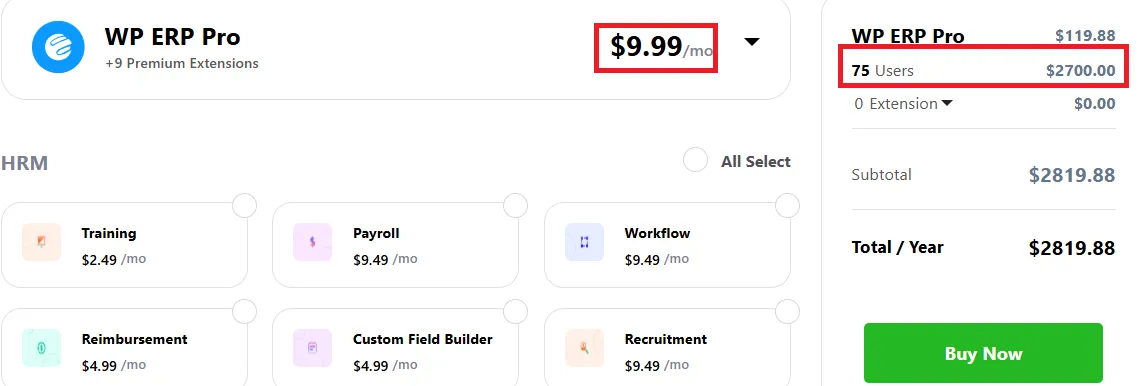Toggle the All Select radio for HRM

coord(695,161)
